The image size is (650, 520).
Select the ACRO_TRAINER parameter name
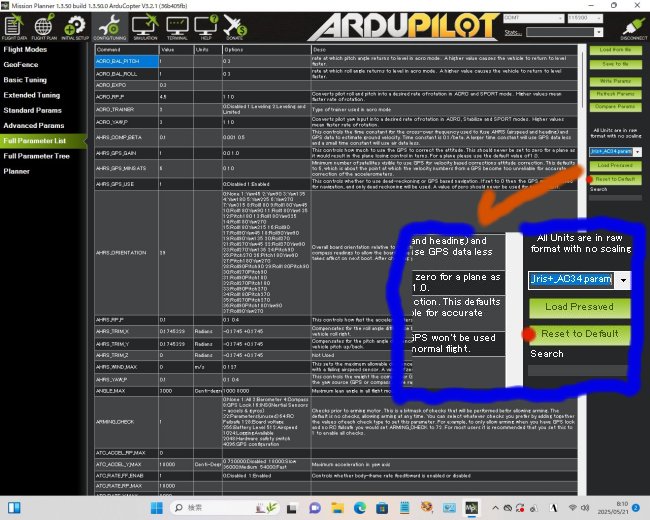pos(126,109)
